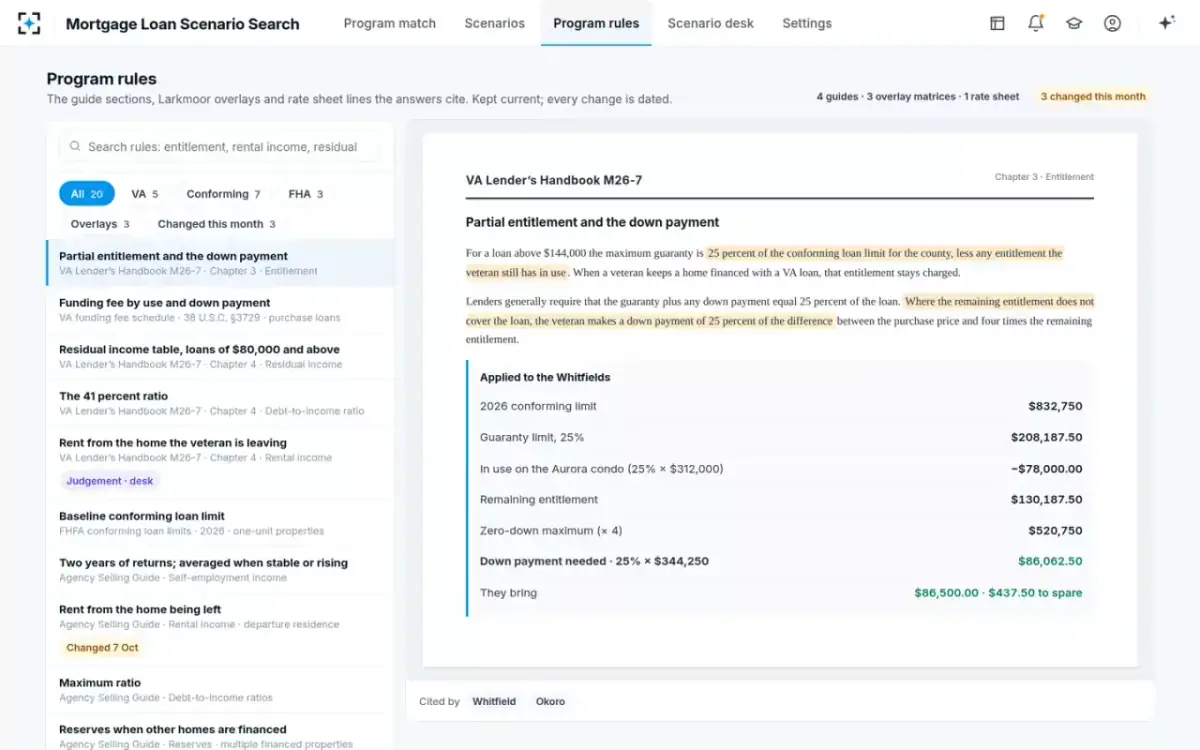The image size is (1200, 750).
Task: Open the notifications bell
Action: tap(1036, 23)
